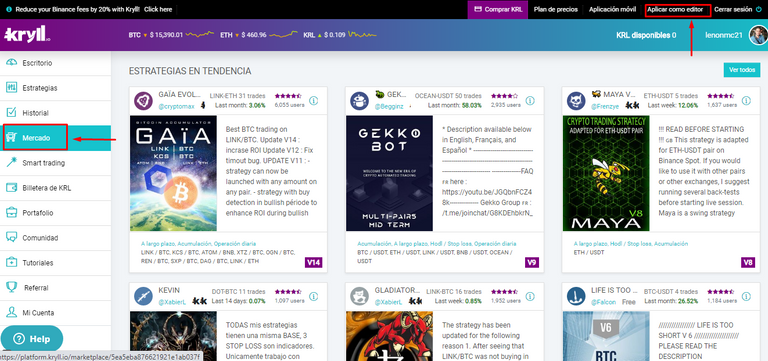Image resolution: width=768 pixels, height=361 pixels.
Task: Click the Estrategias sliders icon
Action: 11,88
